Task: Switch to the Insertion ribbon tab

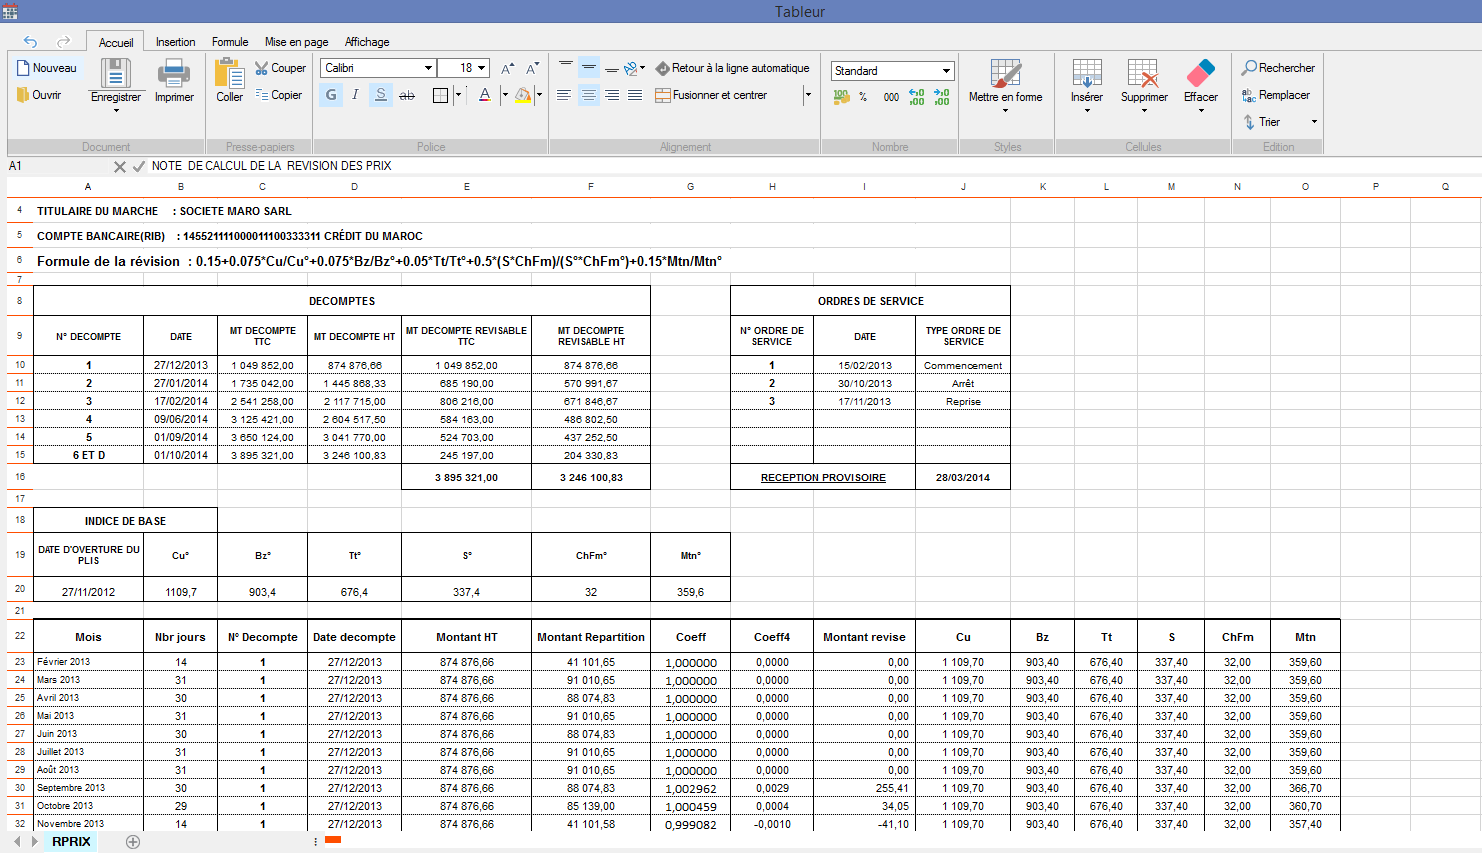Action: (175, 42)
